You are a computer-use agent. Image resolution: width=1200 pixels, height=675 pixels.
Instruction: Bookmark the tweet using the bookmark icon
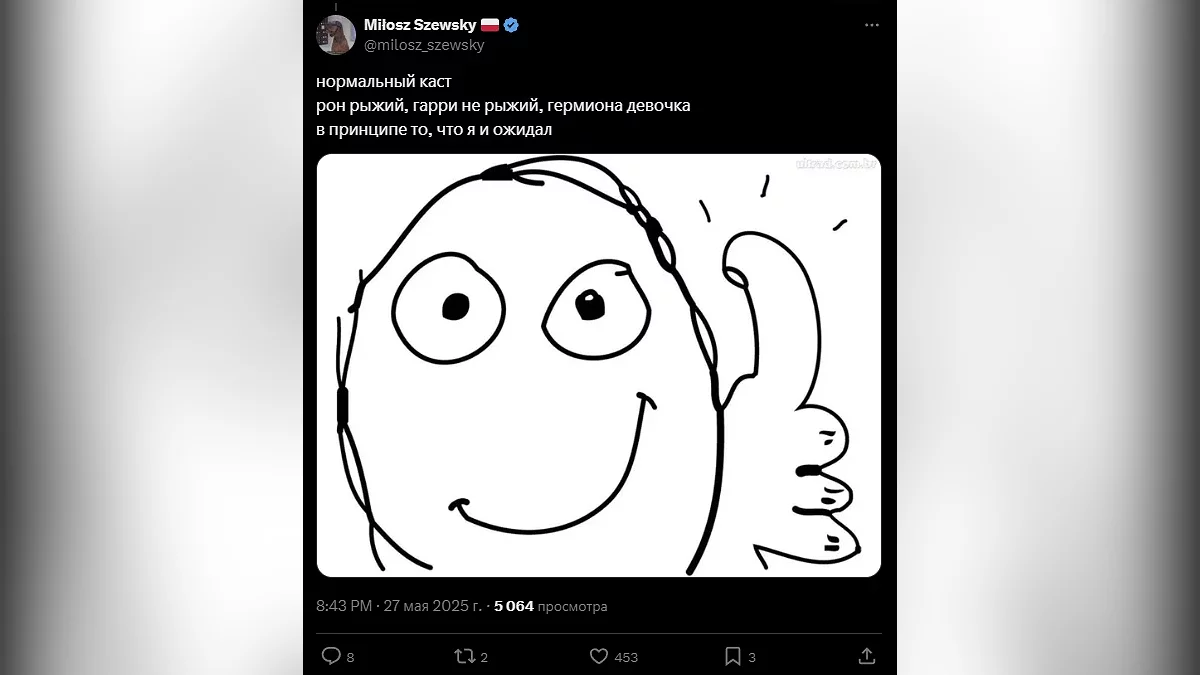tap(732, 656)
